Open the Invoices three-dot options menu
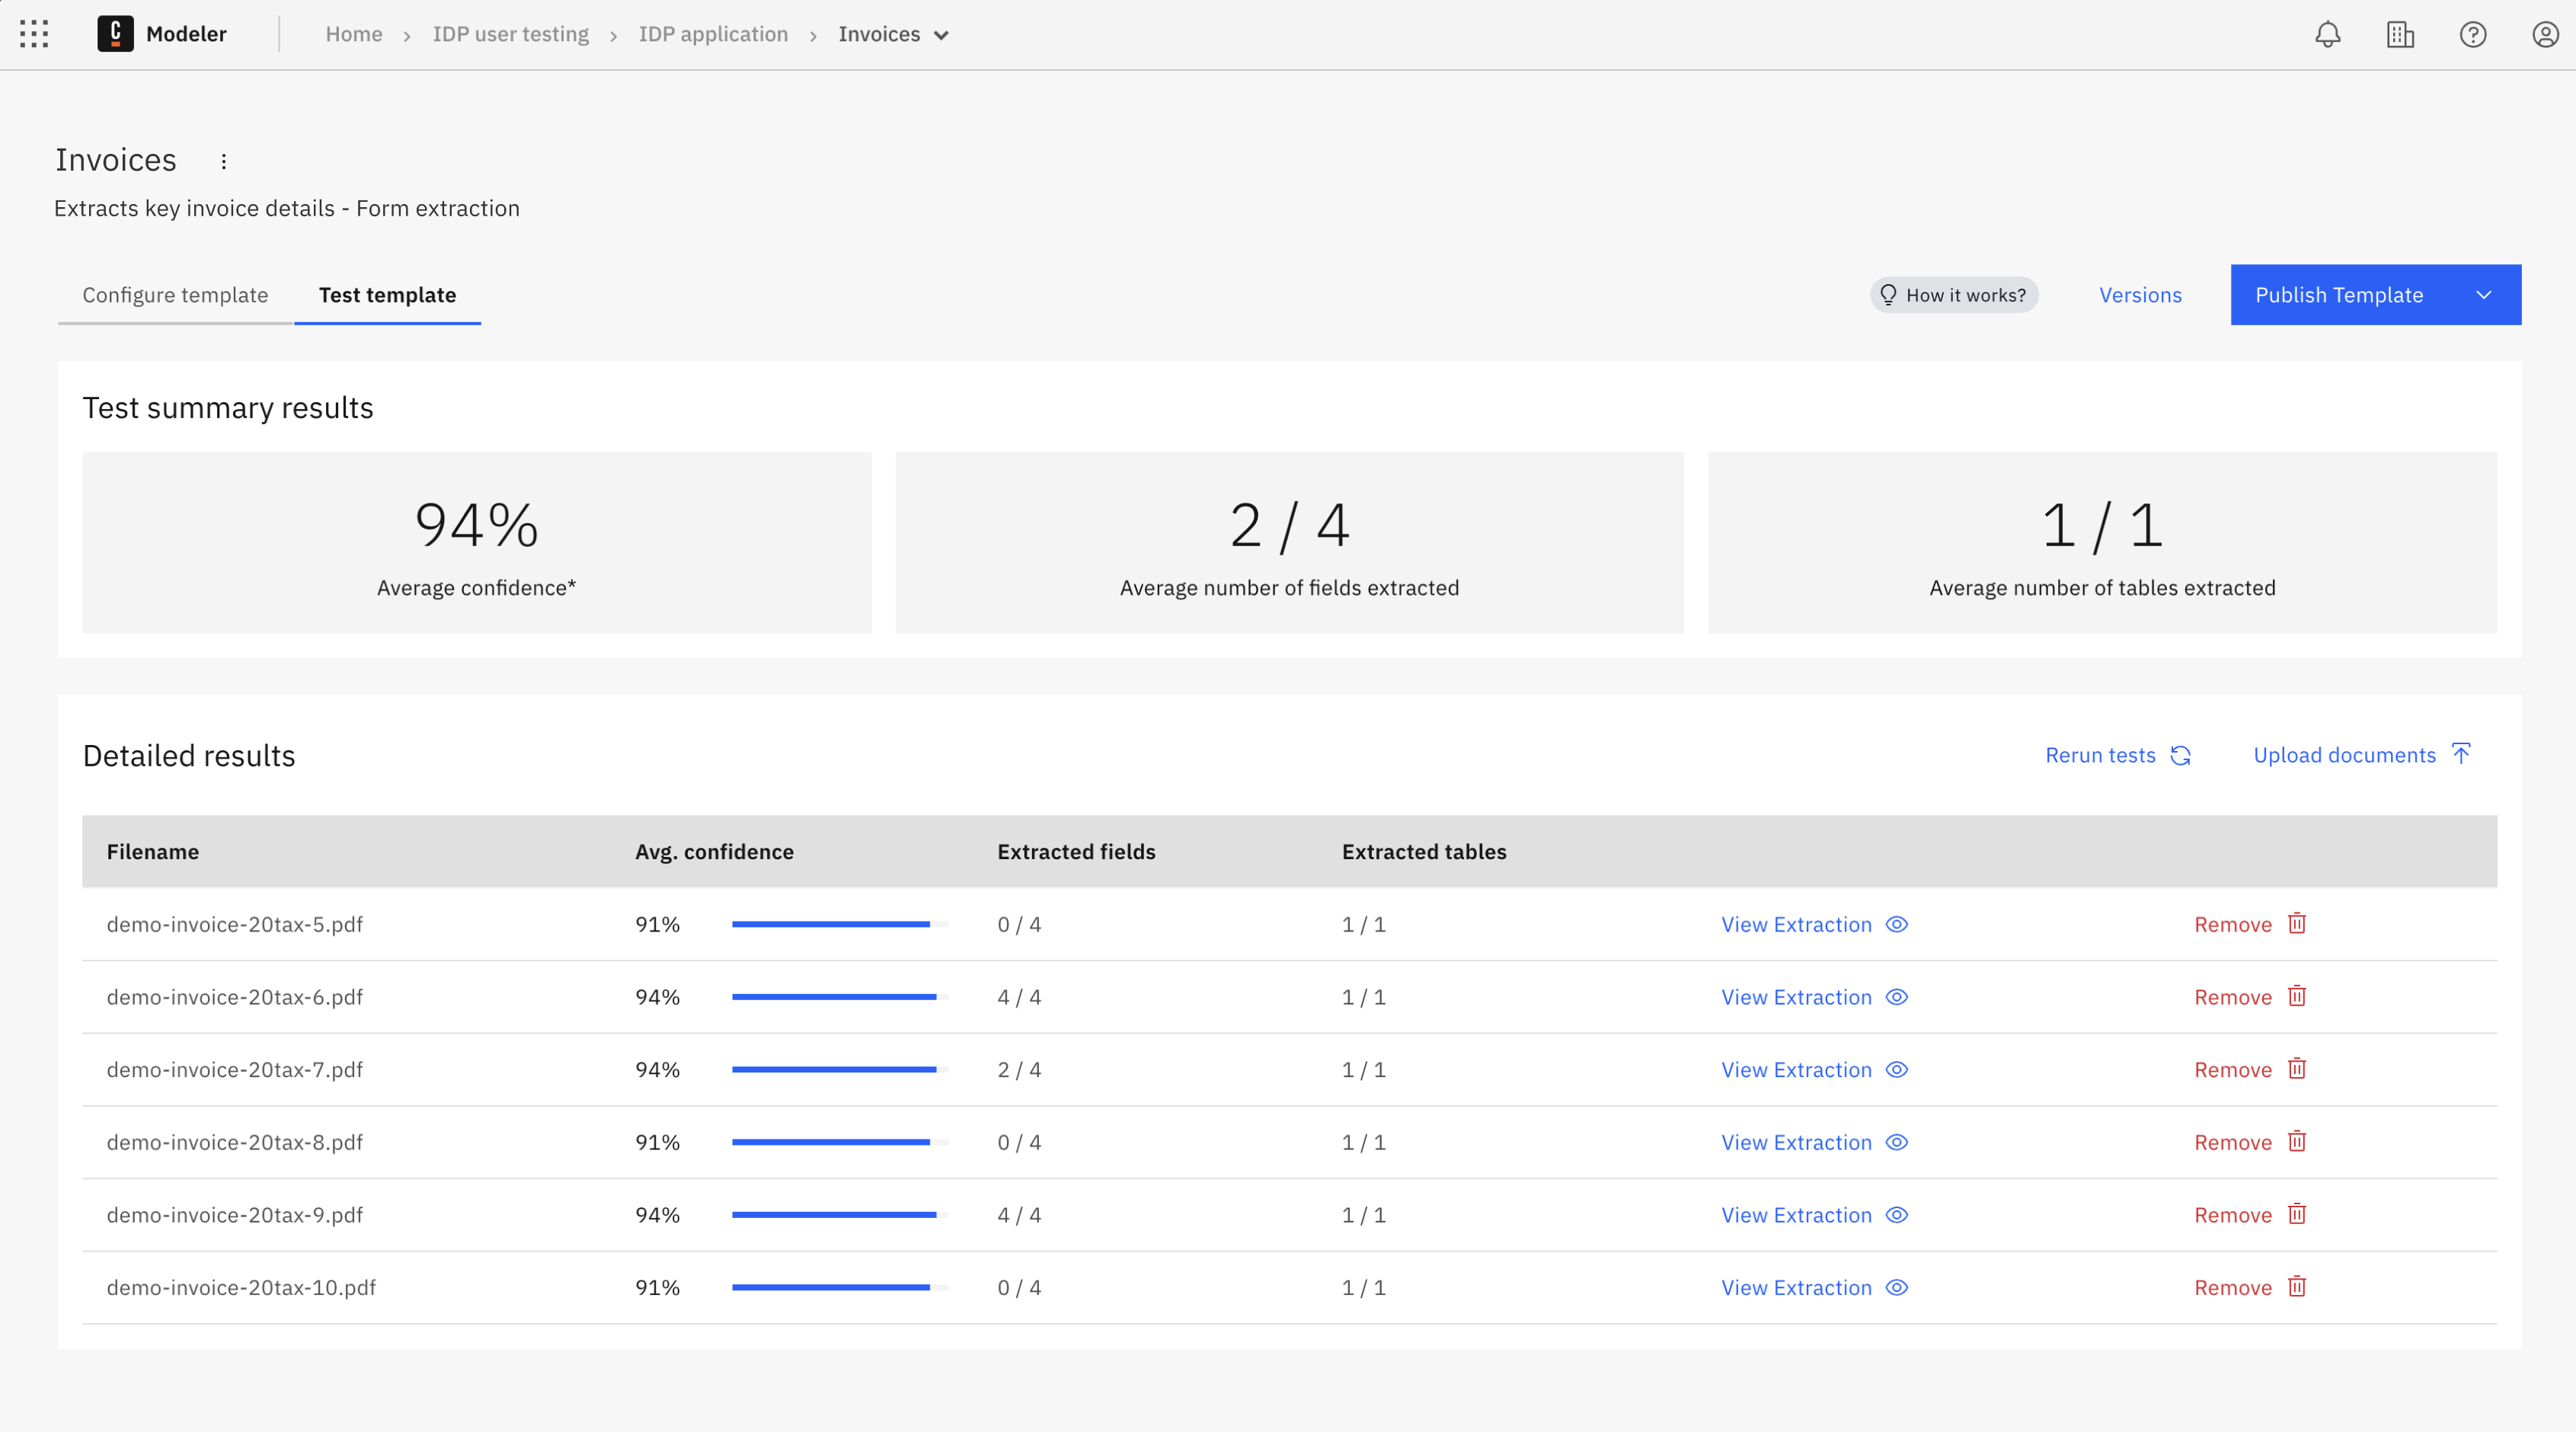 pyautogui.click(x=224, y=161)
